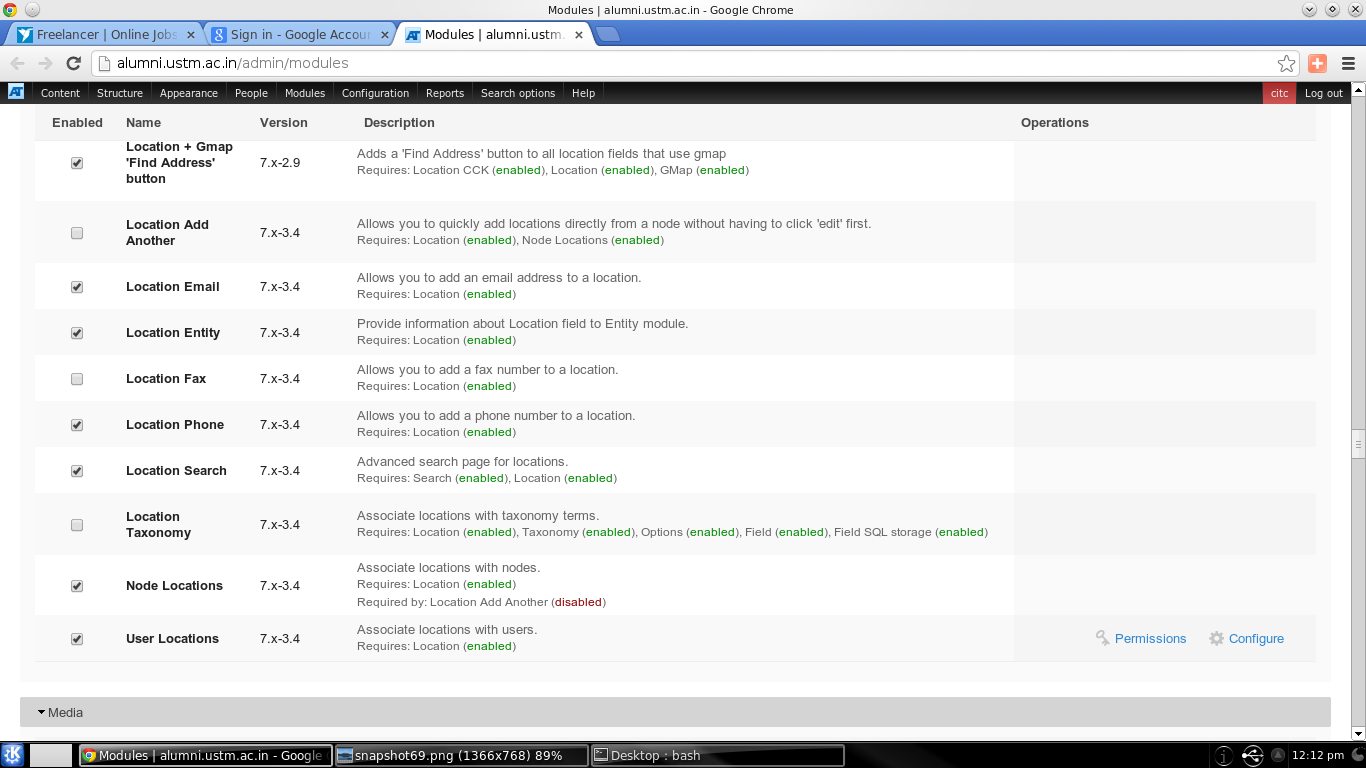Image resolution: width=1366 pixels, height=768 pixels.
Task: Switch to the Freelancer browser tab
Action: (106, 34)
